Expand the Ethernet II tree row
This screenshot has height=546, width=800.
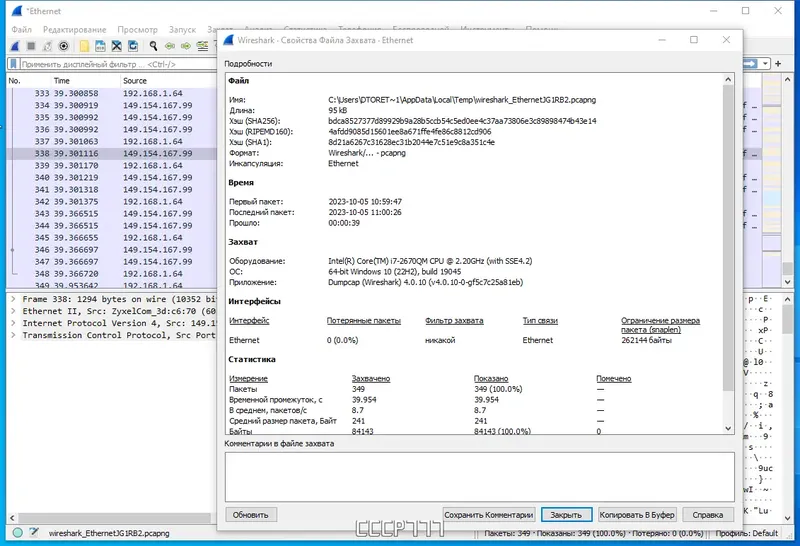click(x=13, y=311)
